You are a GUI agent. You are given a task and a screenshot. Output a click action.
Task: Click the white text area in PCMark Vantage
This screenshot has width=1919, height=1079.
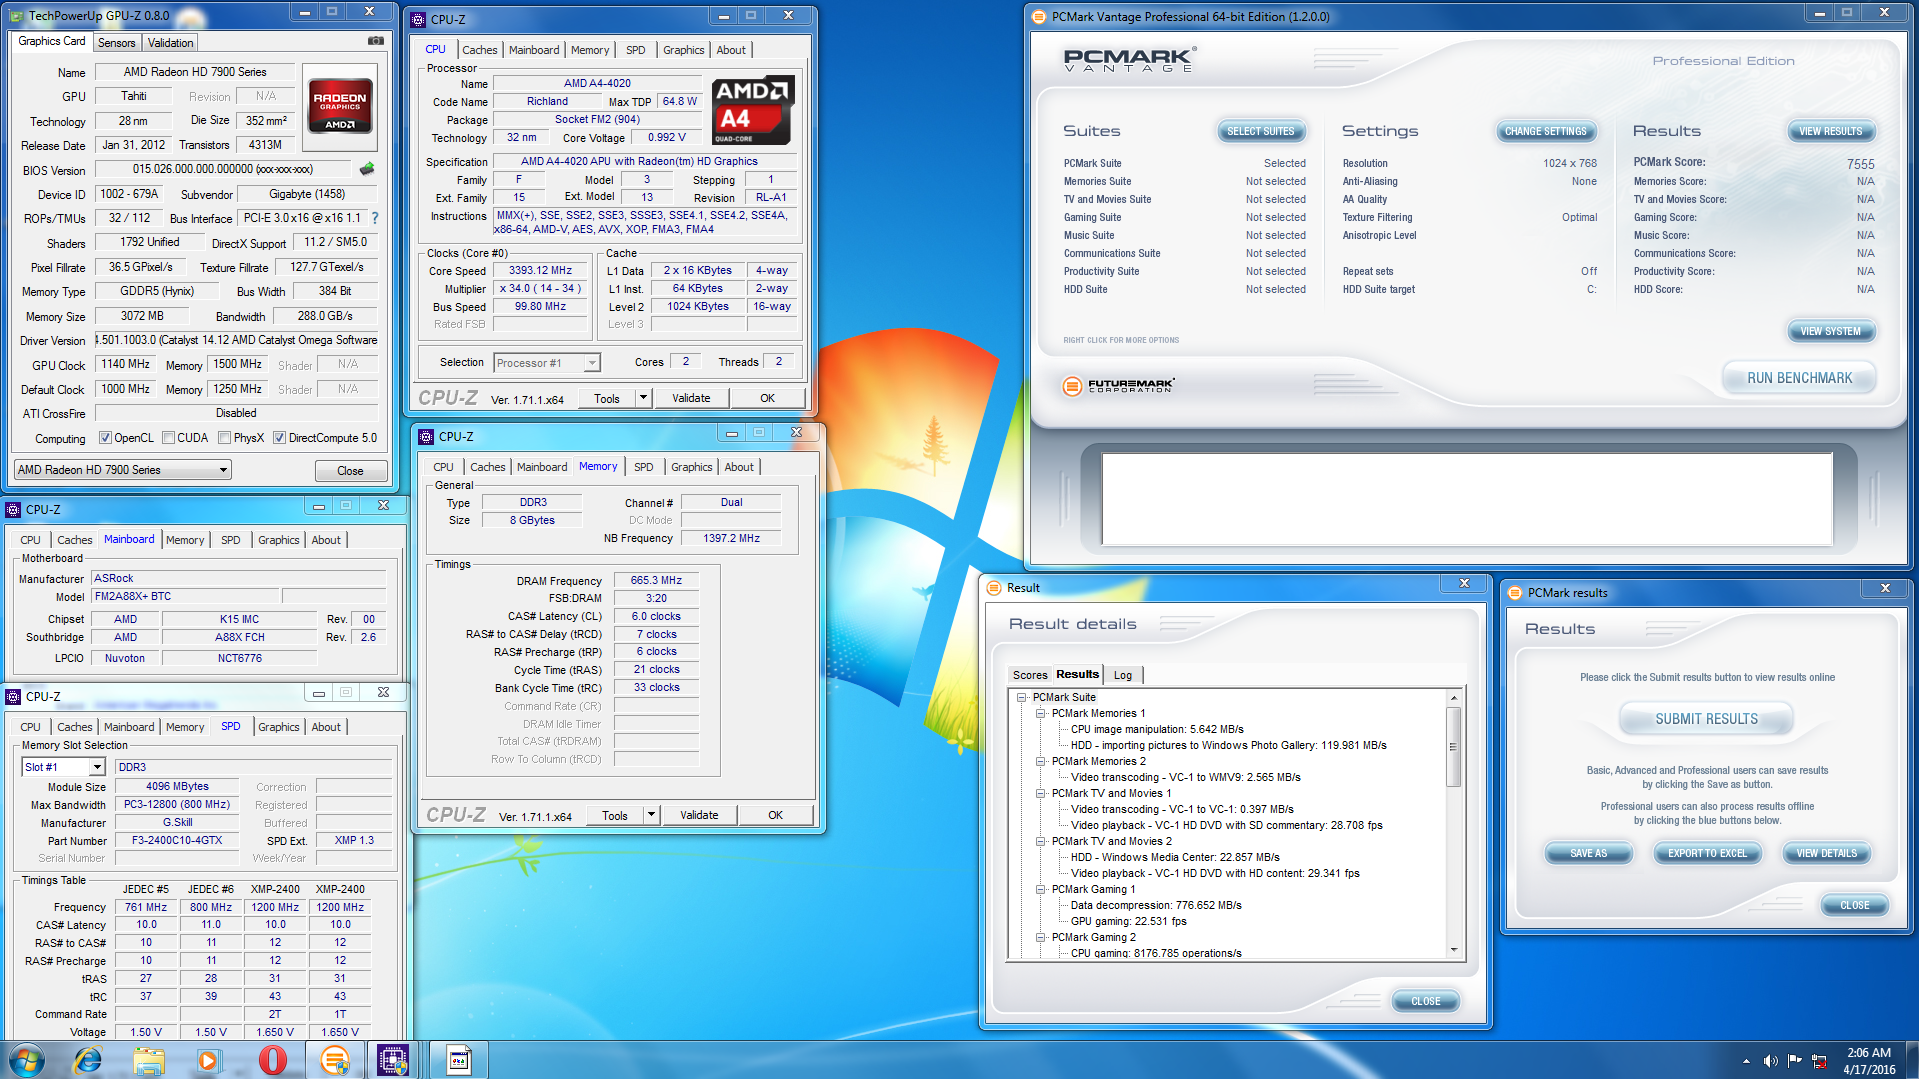(1467, 499)
